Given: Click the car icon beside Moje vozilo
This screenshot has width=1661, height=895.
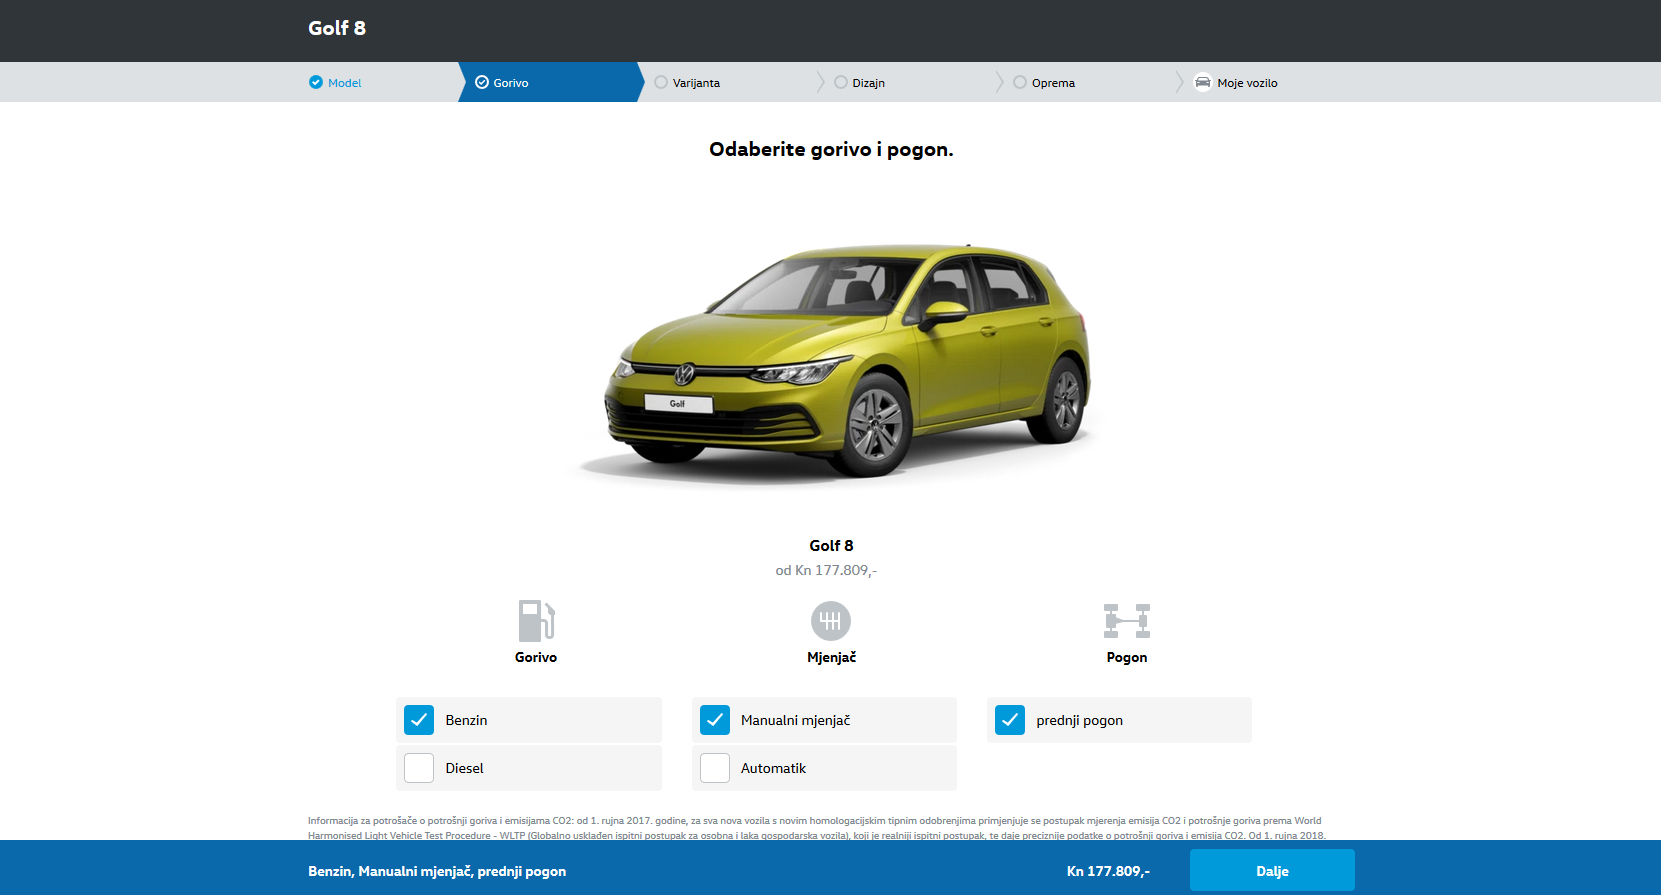Looking at the screenshot, I should coord(1203,82).
